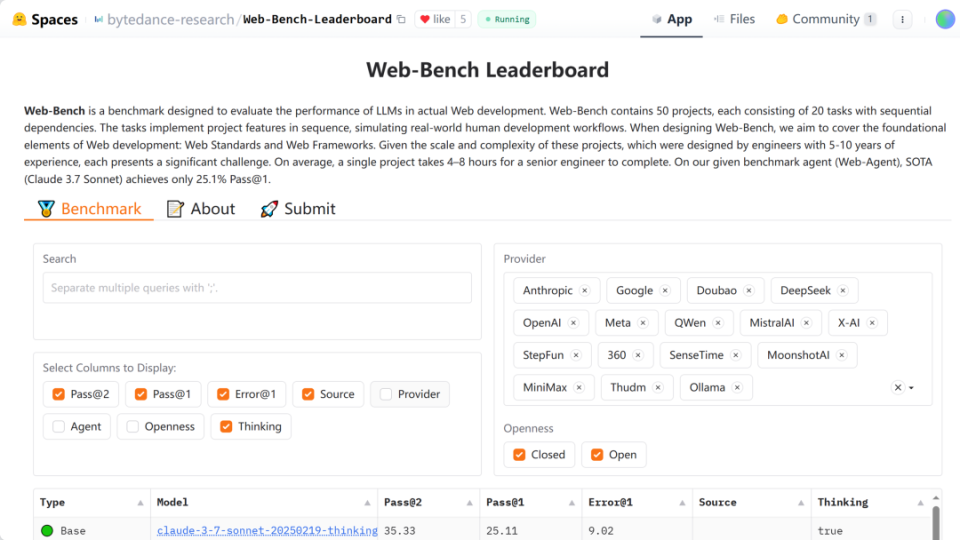Click the Running status badge
This screenshot has width=960, height=540.
pyautogui.click(x=507, y=20)
